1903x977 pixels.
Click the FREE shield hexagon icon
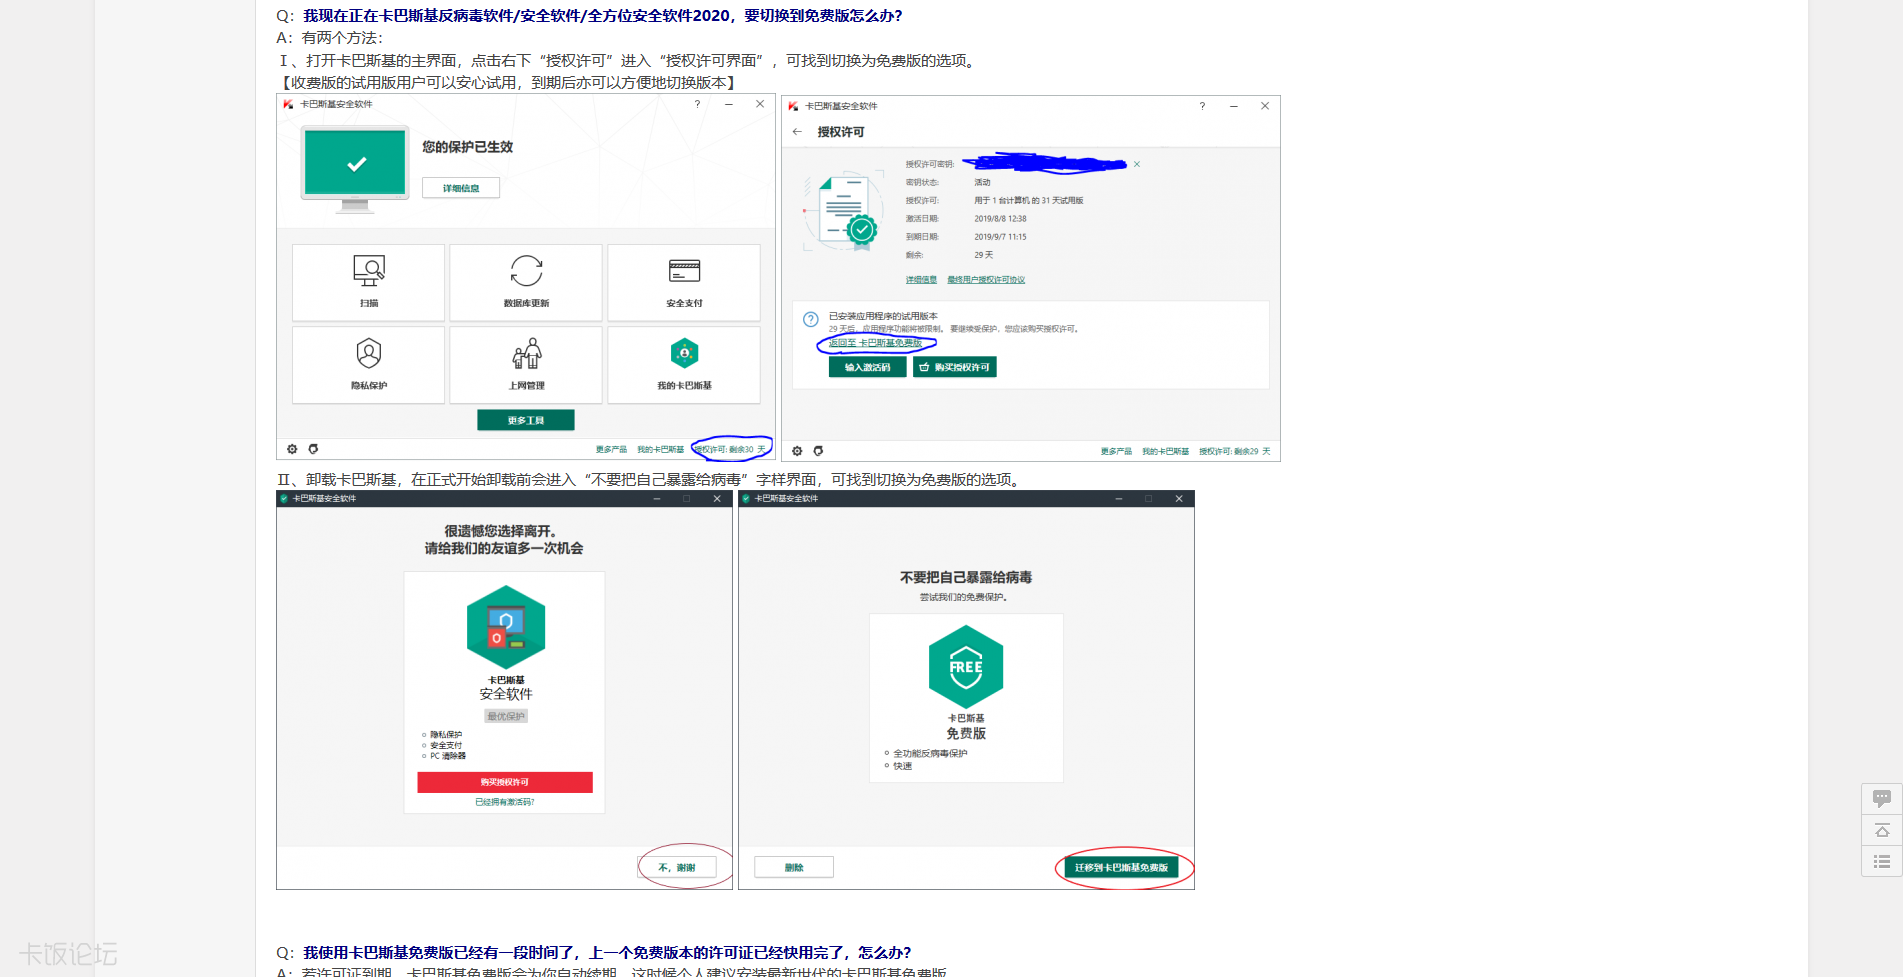click(966, 667)
